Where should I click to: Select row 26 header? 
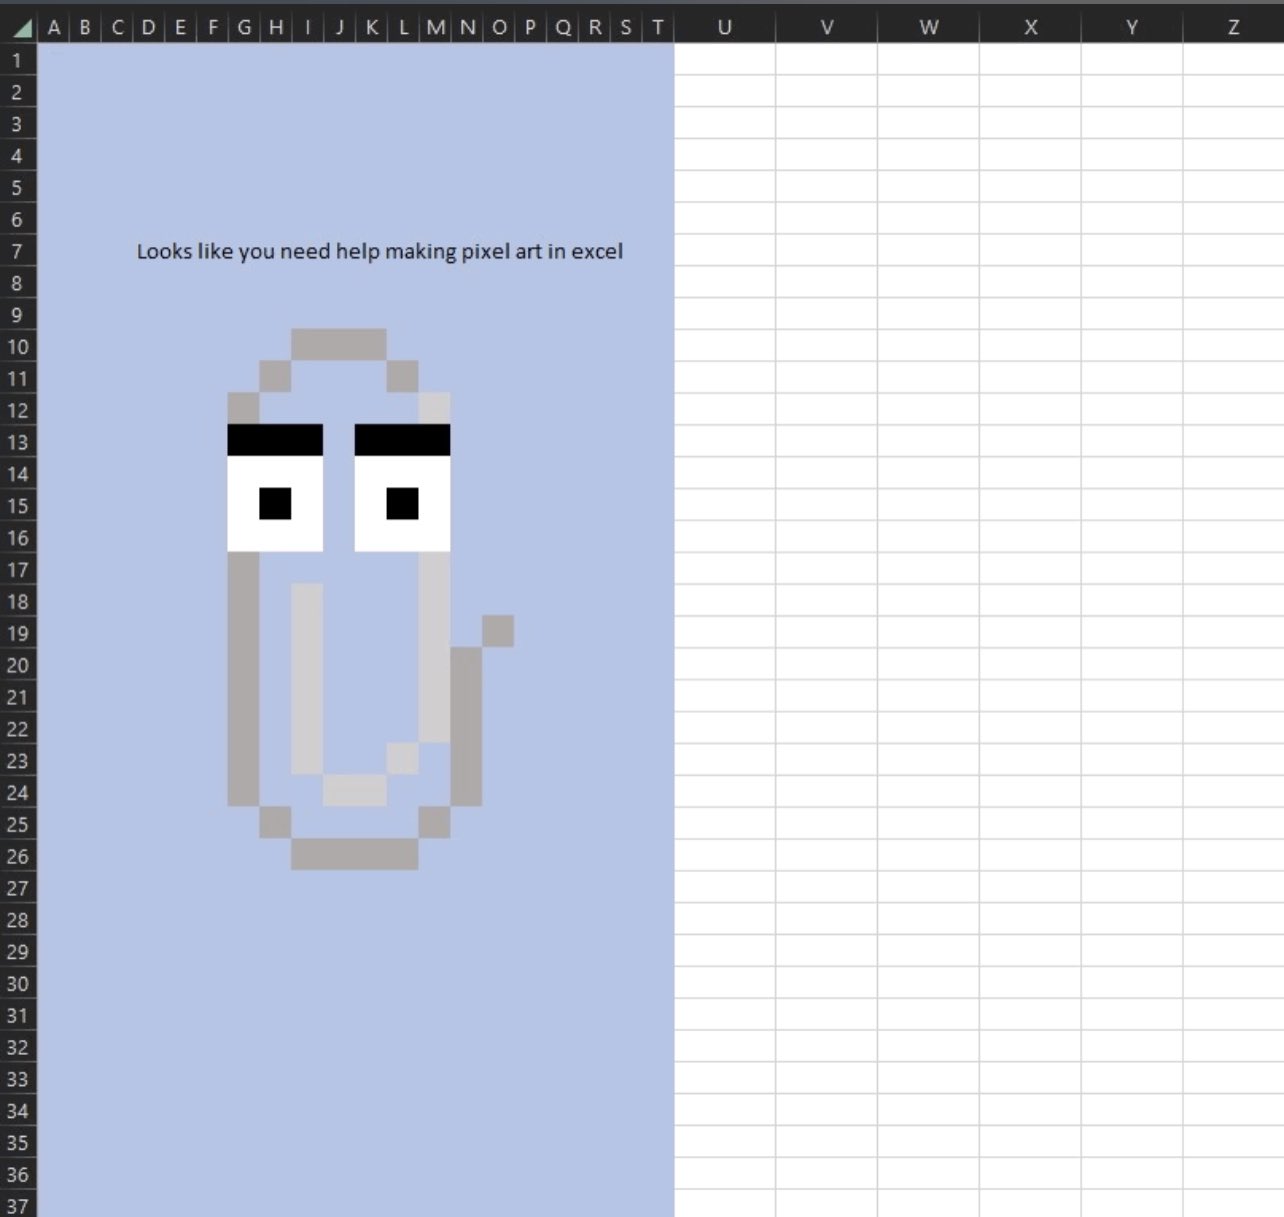pos(17,856)
